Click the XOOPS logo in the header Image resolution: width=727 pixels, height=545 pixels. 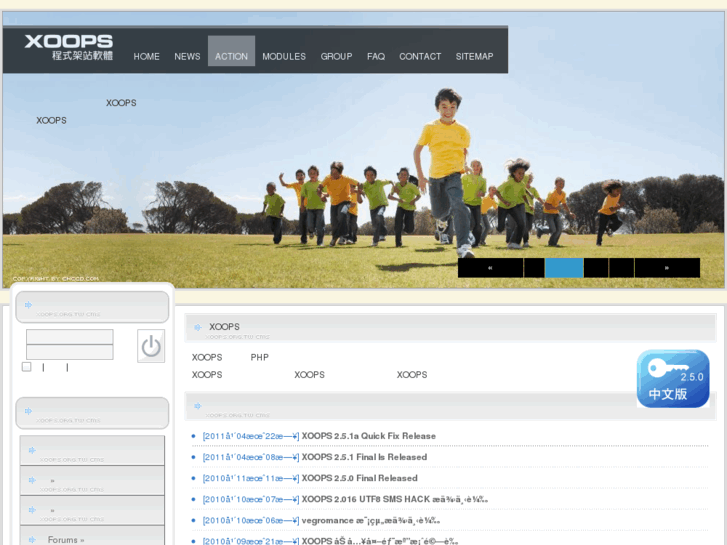pos(69,47)
